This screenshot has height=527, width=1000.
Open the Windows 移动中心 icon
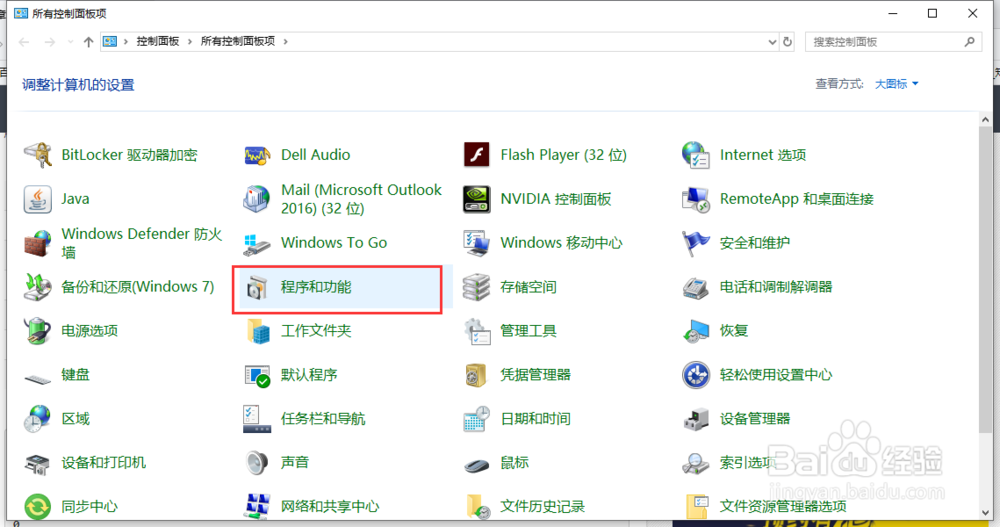coord(476,243)
